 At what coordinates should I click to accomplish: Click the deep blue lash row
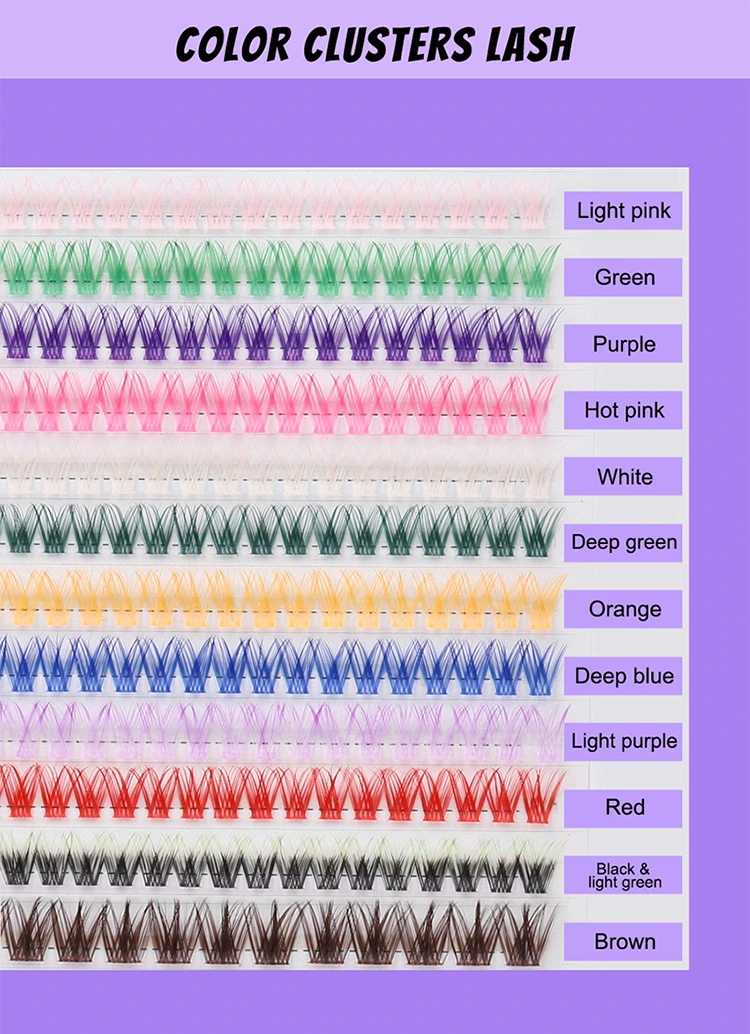280,664
